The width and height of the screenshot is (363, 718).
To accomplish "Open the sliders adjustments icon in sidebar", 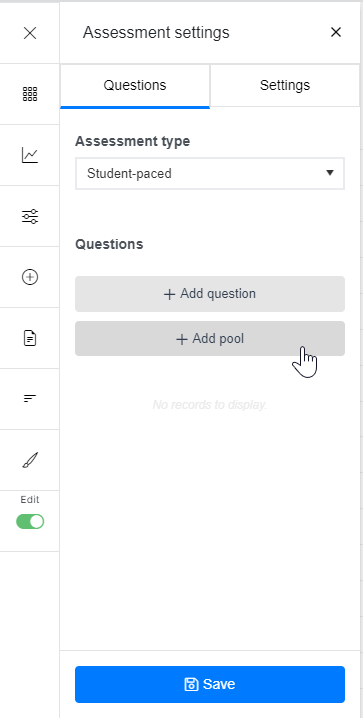I will [x=30, y=216].
